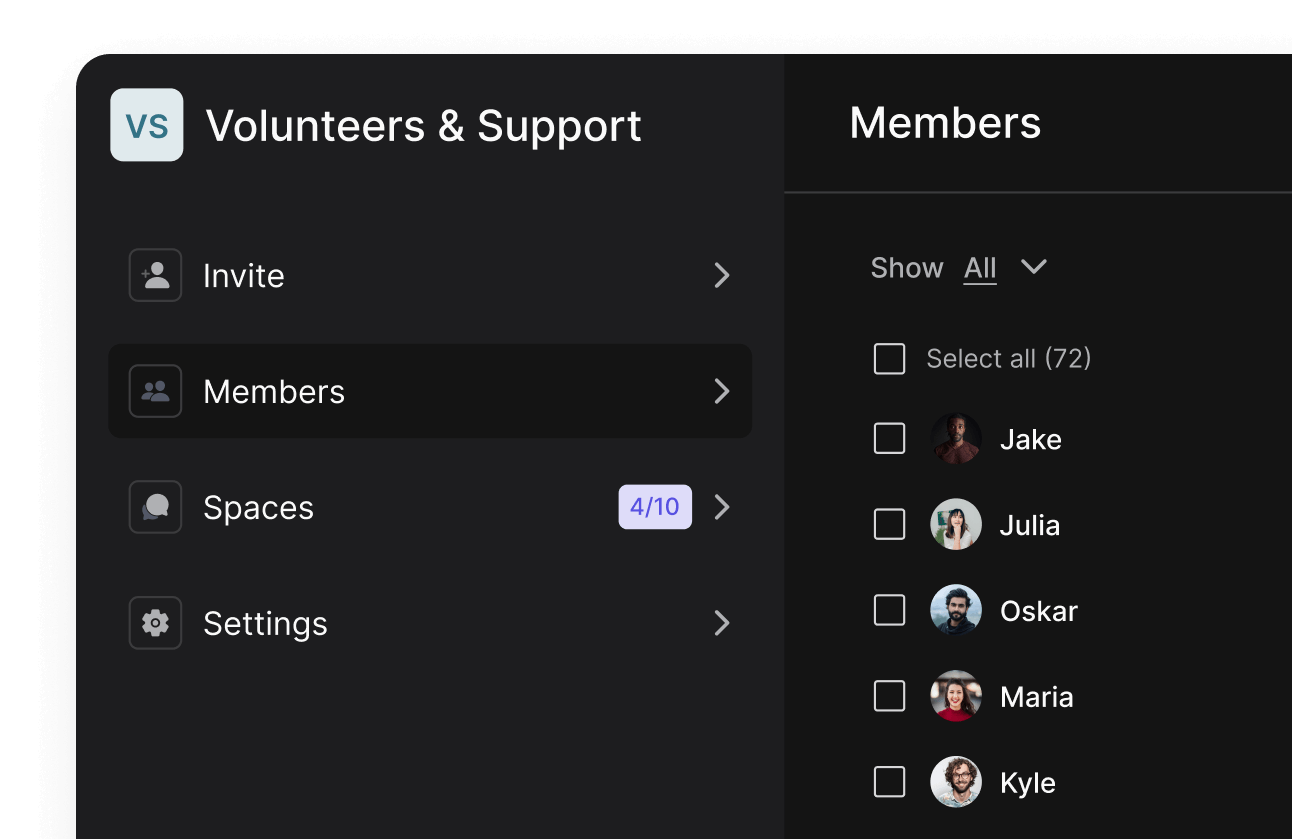Open the Show All filter dropdown
1292x839 pixels.
click(1035, 267)
